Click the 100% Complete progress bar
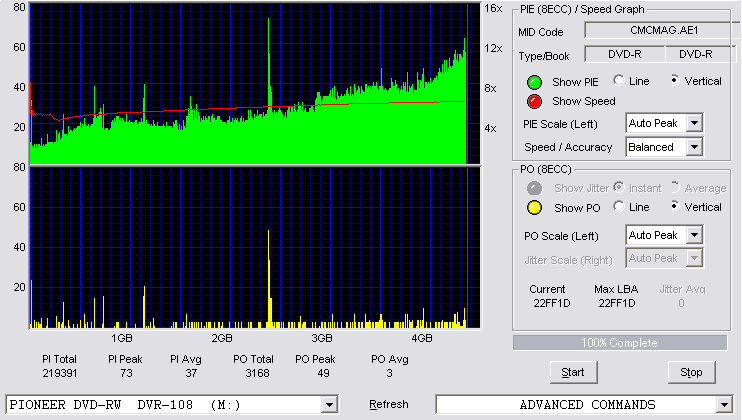The height and width of the screenshot is (420, 742). click(x=619, y=343)
